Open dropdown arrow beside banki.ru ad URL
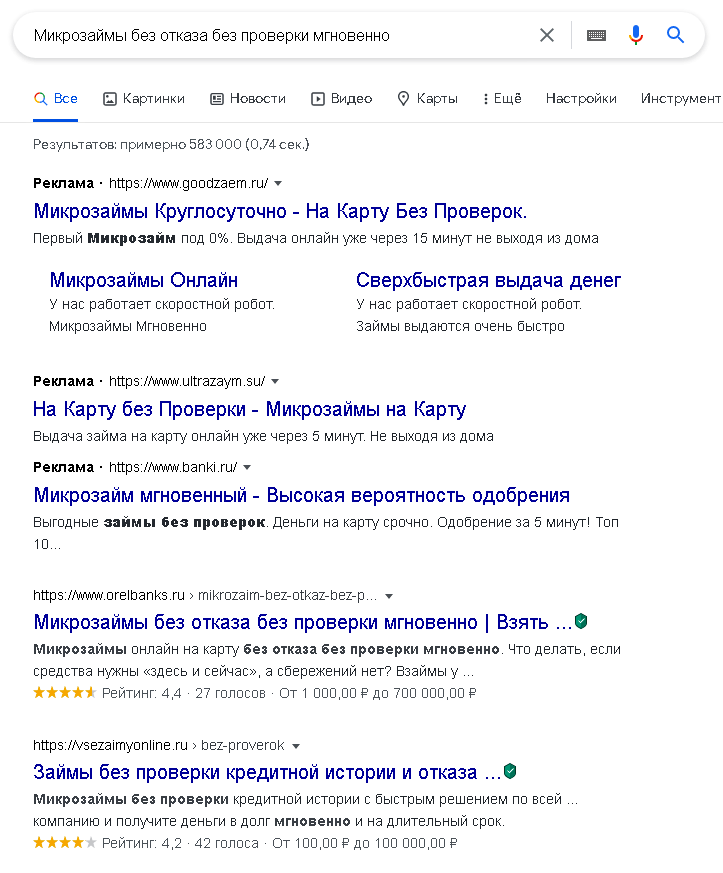Viewport: 723px width, 873px height. 247,467
